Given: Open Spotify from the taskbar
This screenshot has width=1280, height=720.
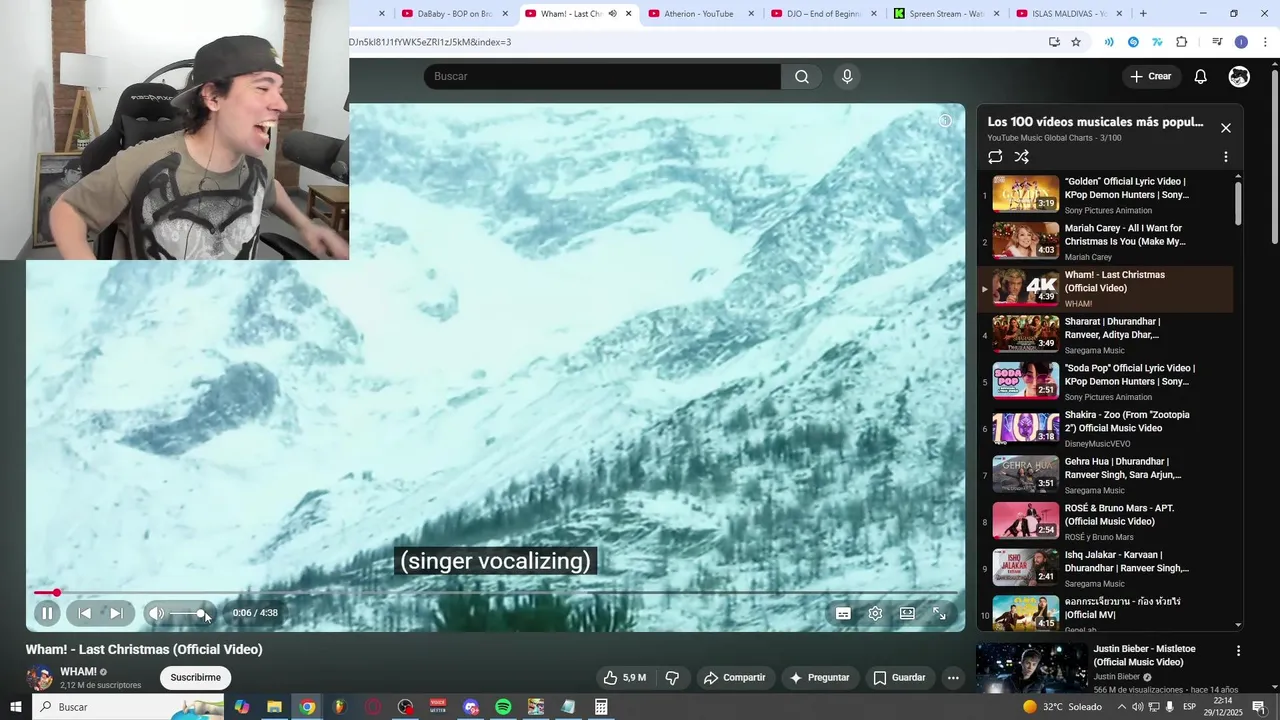Looking at the screenshot, I should 503,707.
